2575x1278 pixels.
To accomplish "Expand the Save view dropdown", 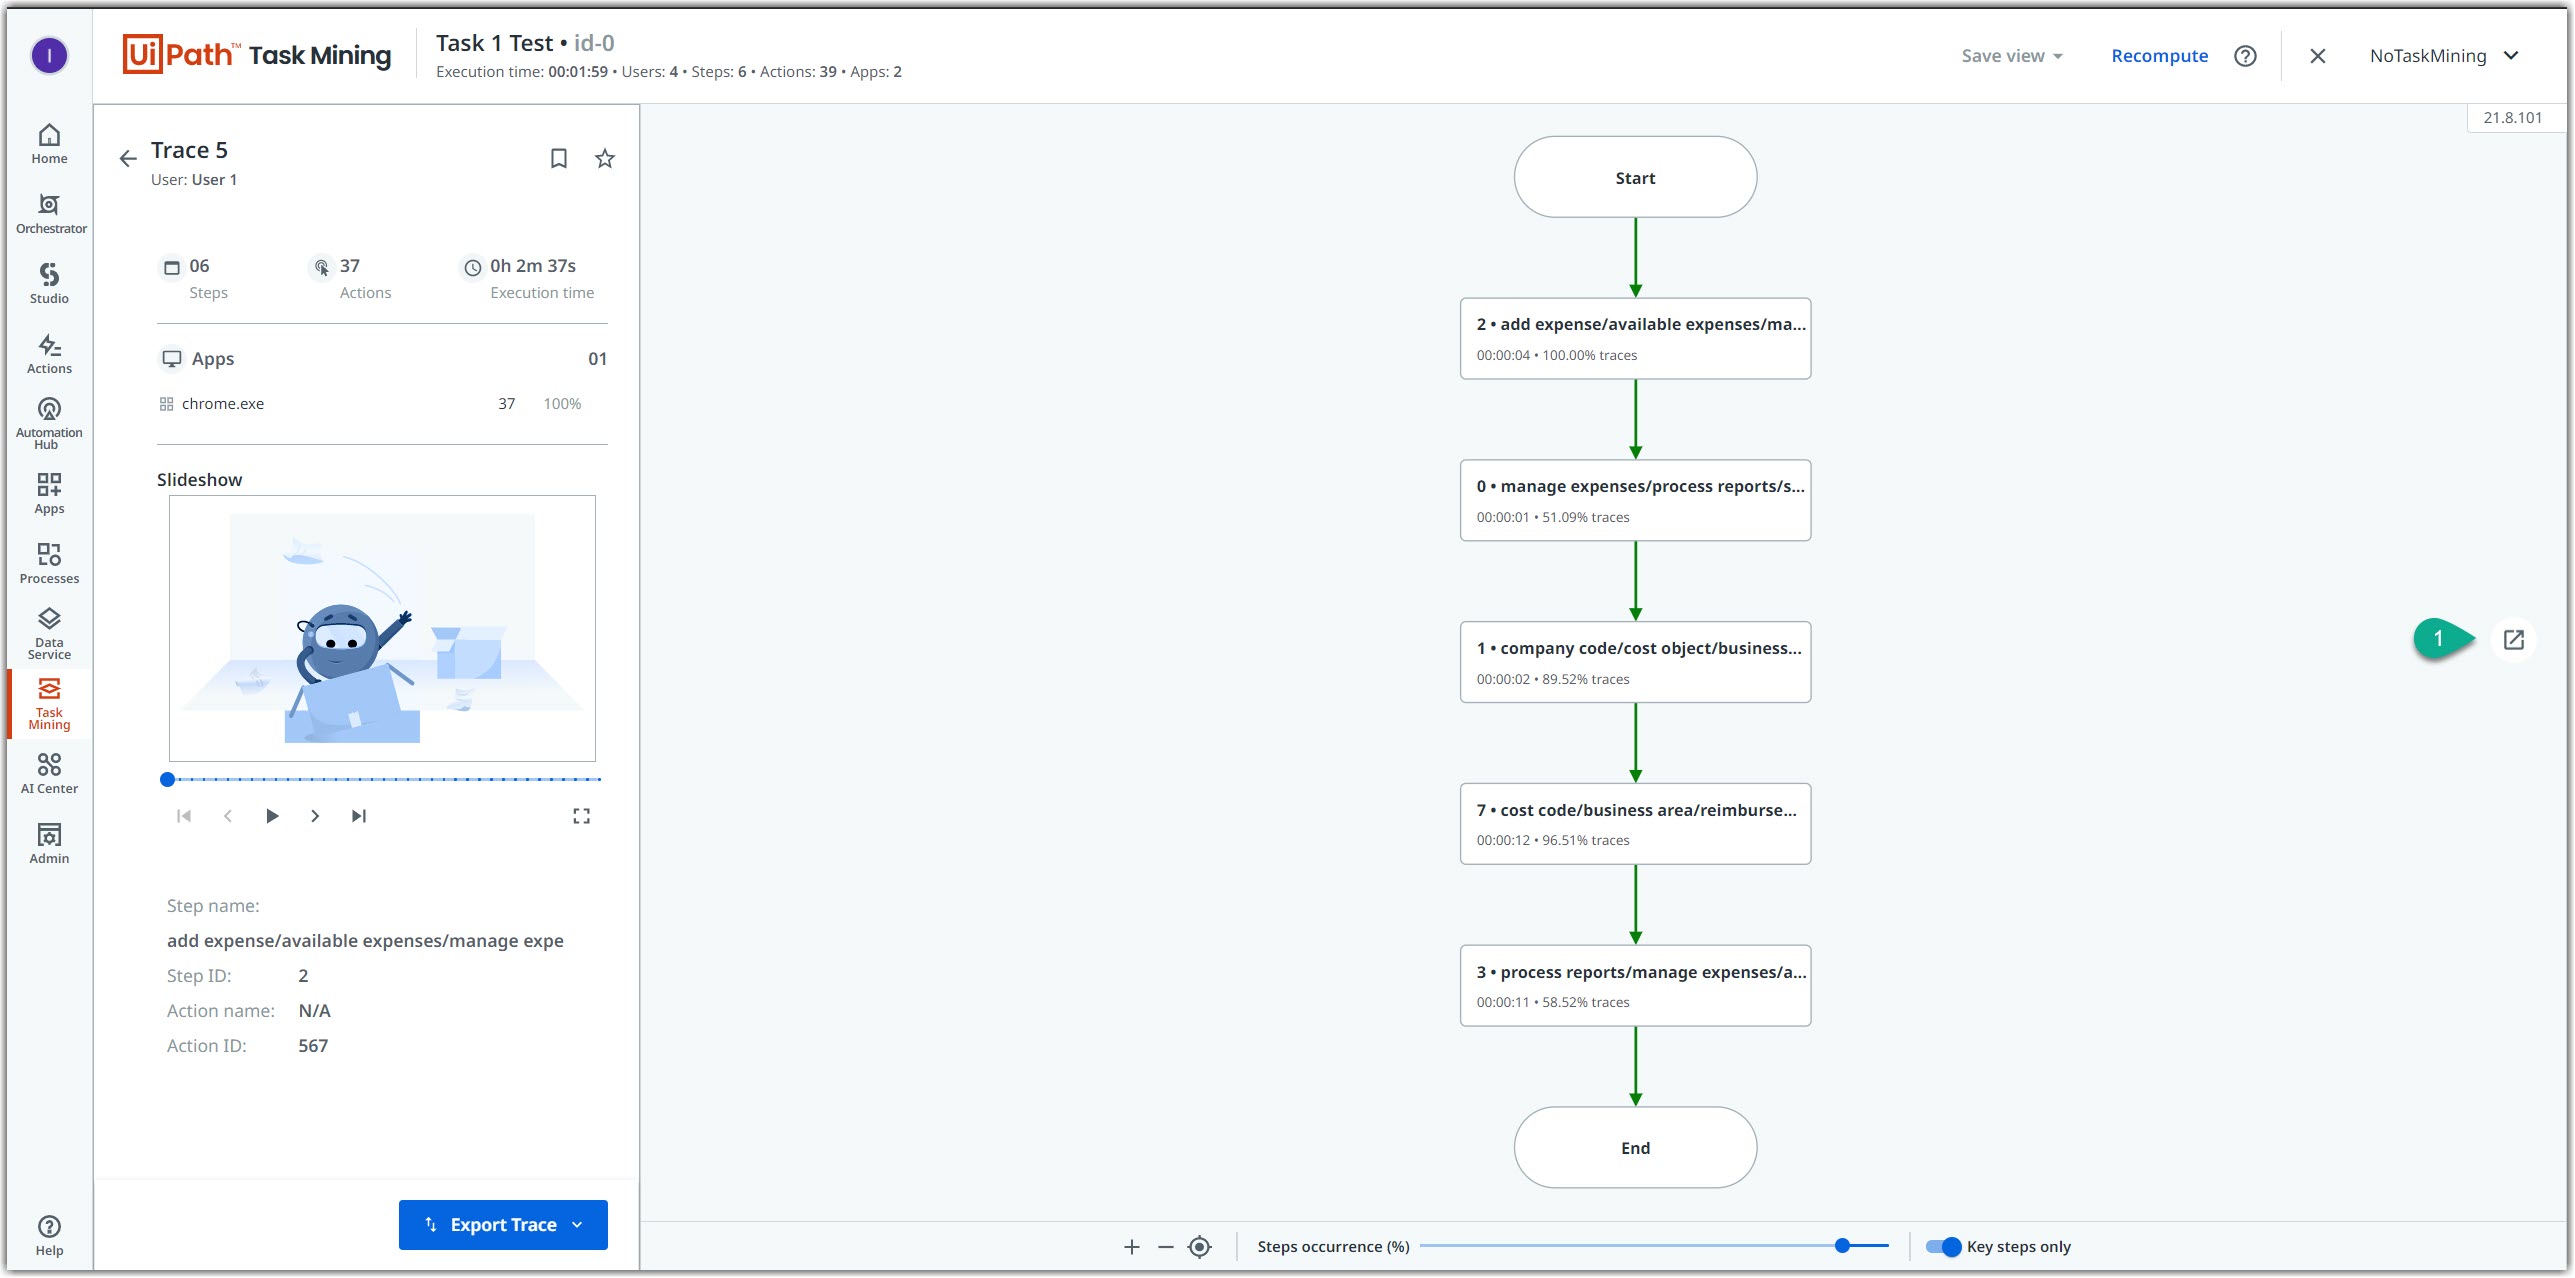I will point(2012,56).
